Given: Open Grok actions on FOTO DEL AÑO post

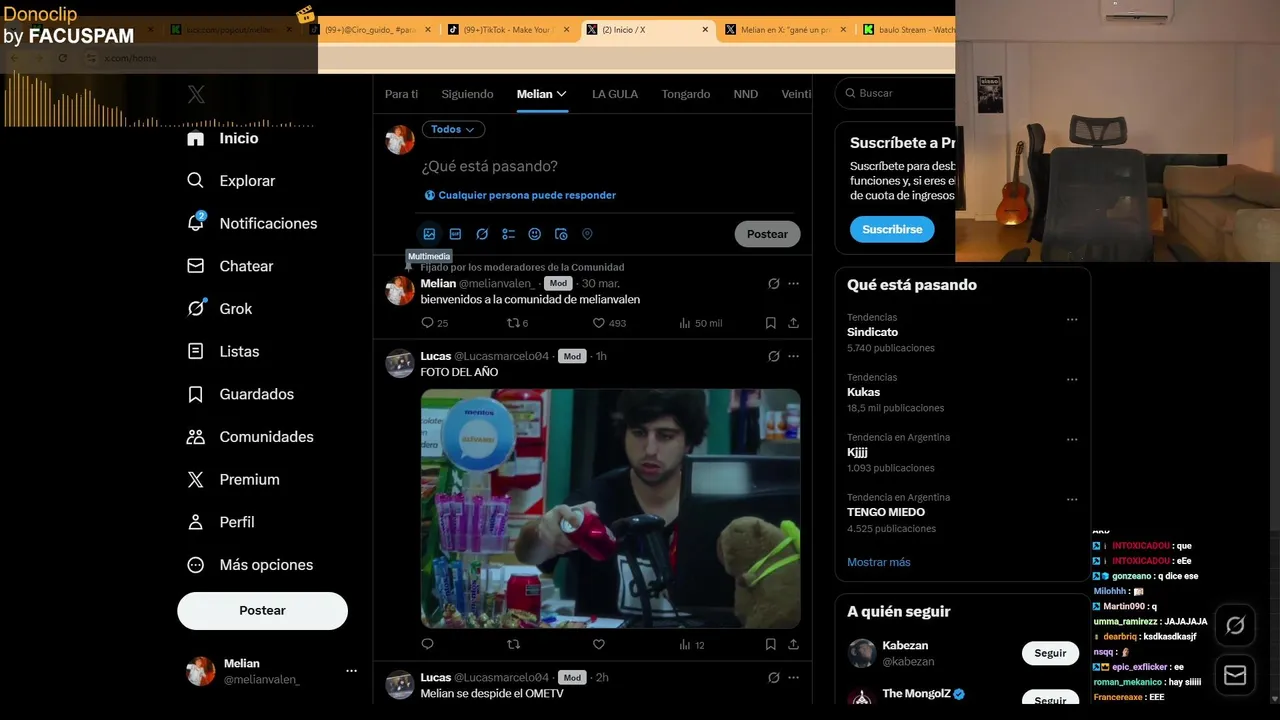Looking at the screenshot, I should click(773, 356).
